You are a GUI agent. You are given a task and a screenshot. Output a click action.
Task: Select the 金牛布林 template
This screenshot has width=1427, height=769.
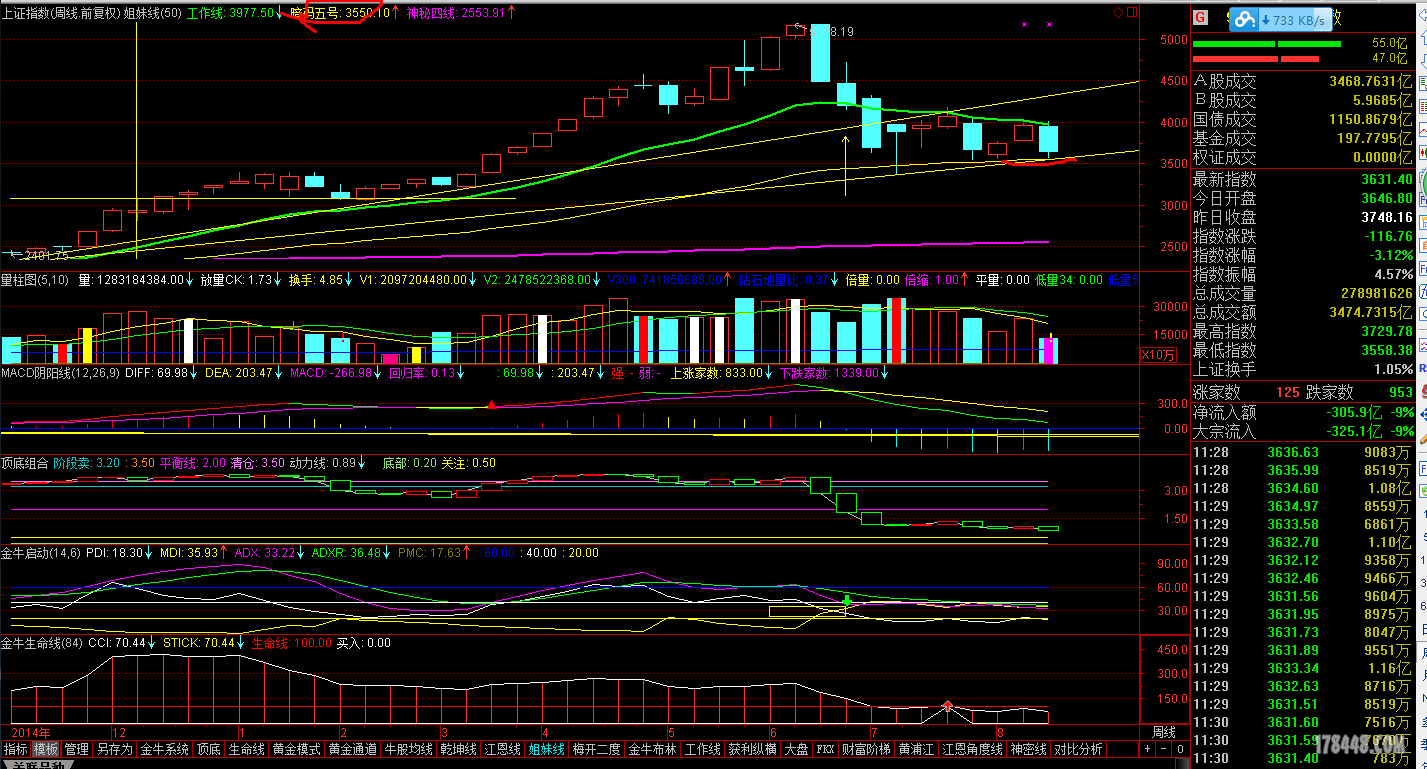652,748
